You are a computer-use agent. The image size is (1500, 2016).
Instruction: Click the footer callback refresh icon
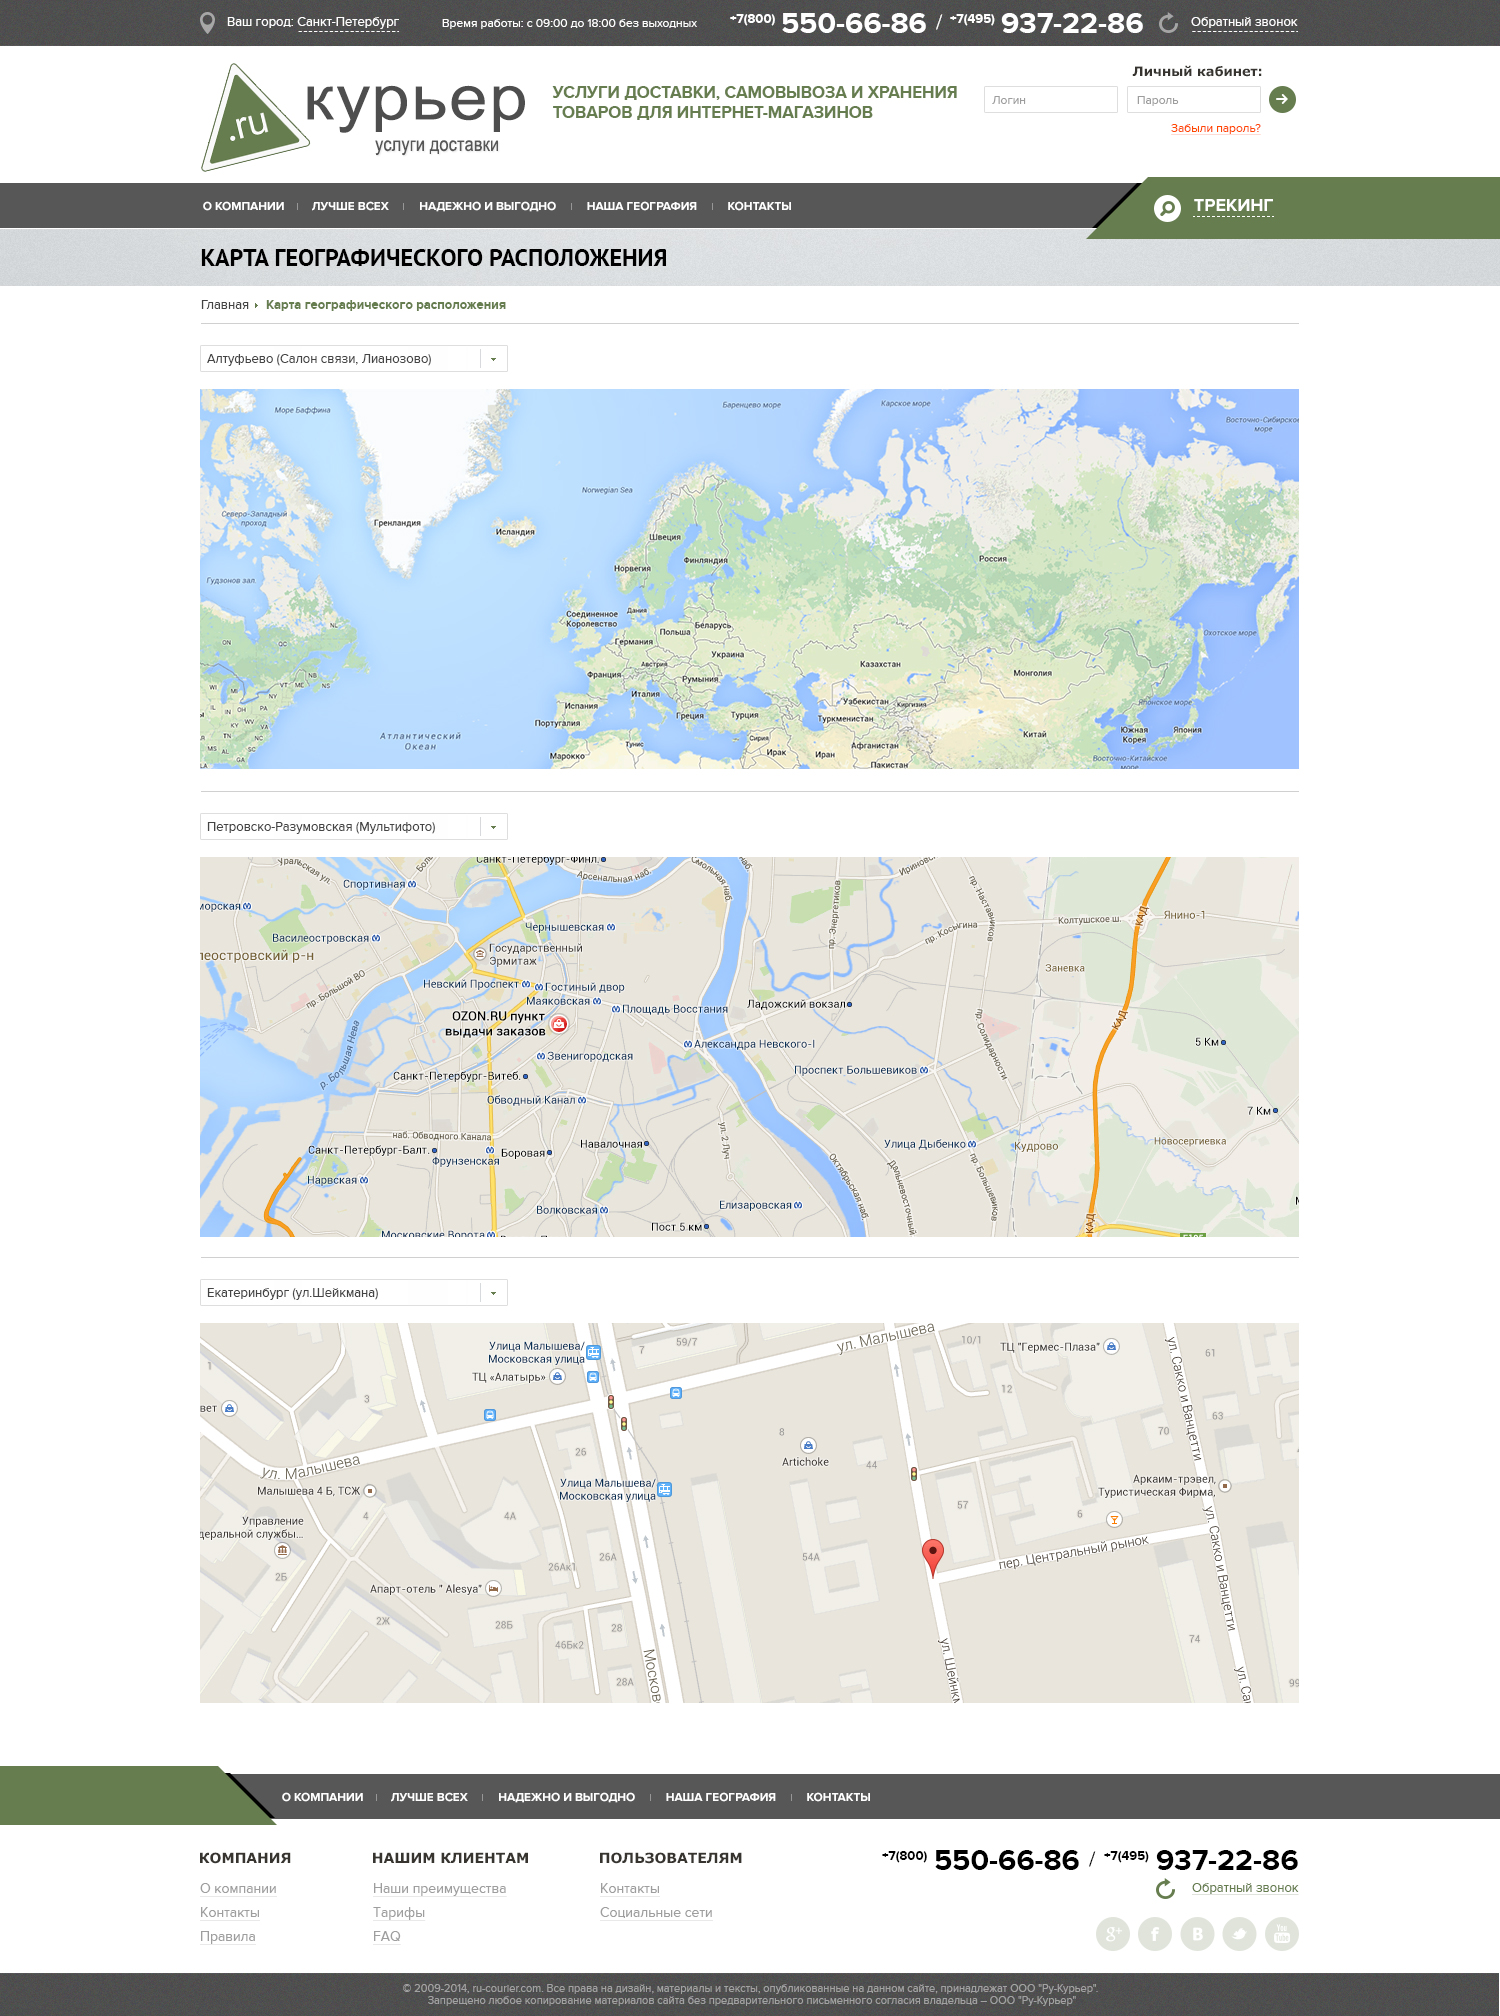pyautogui.click(x=1165, y=1889)
